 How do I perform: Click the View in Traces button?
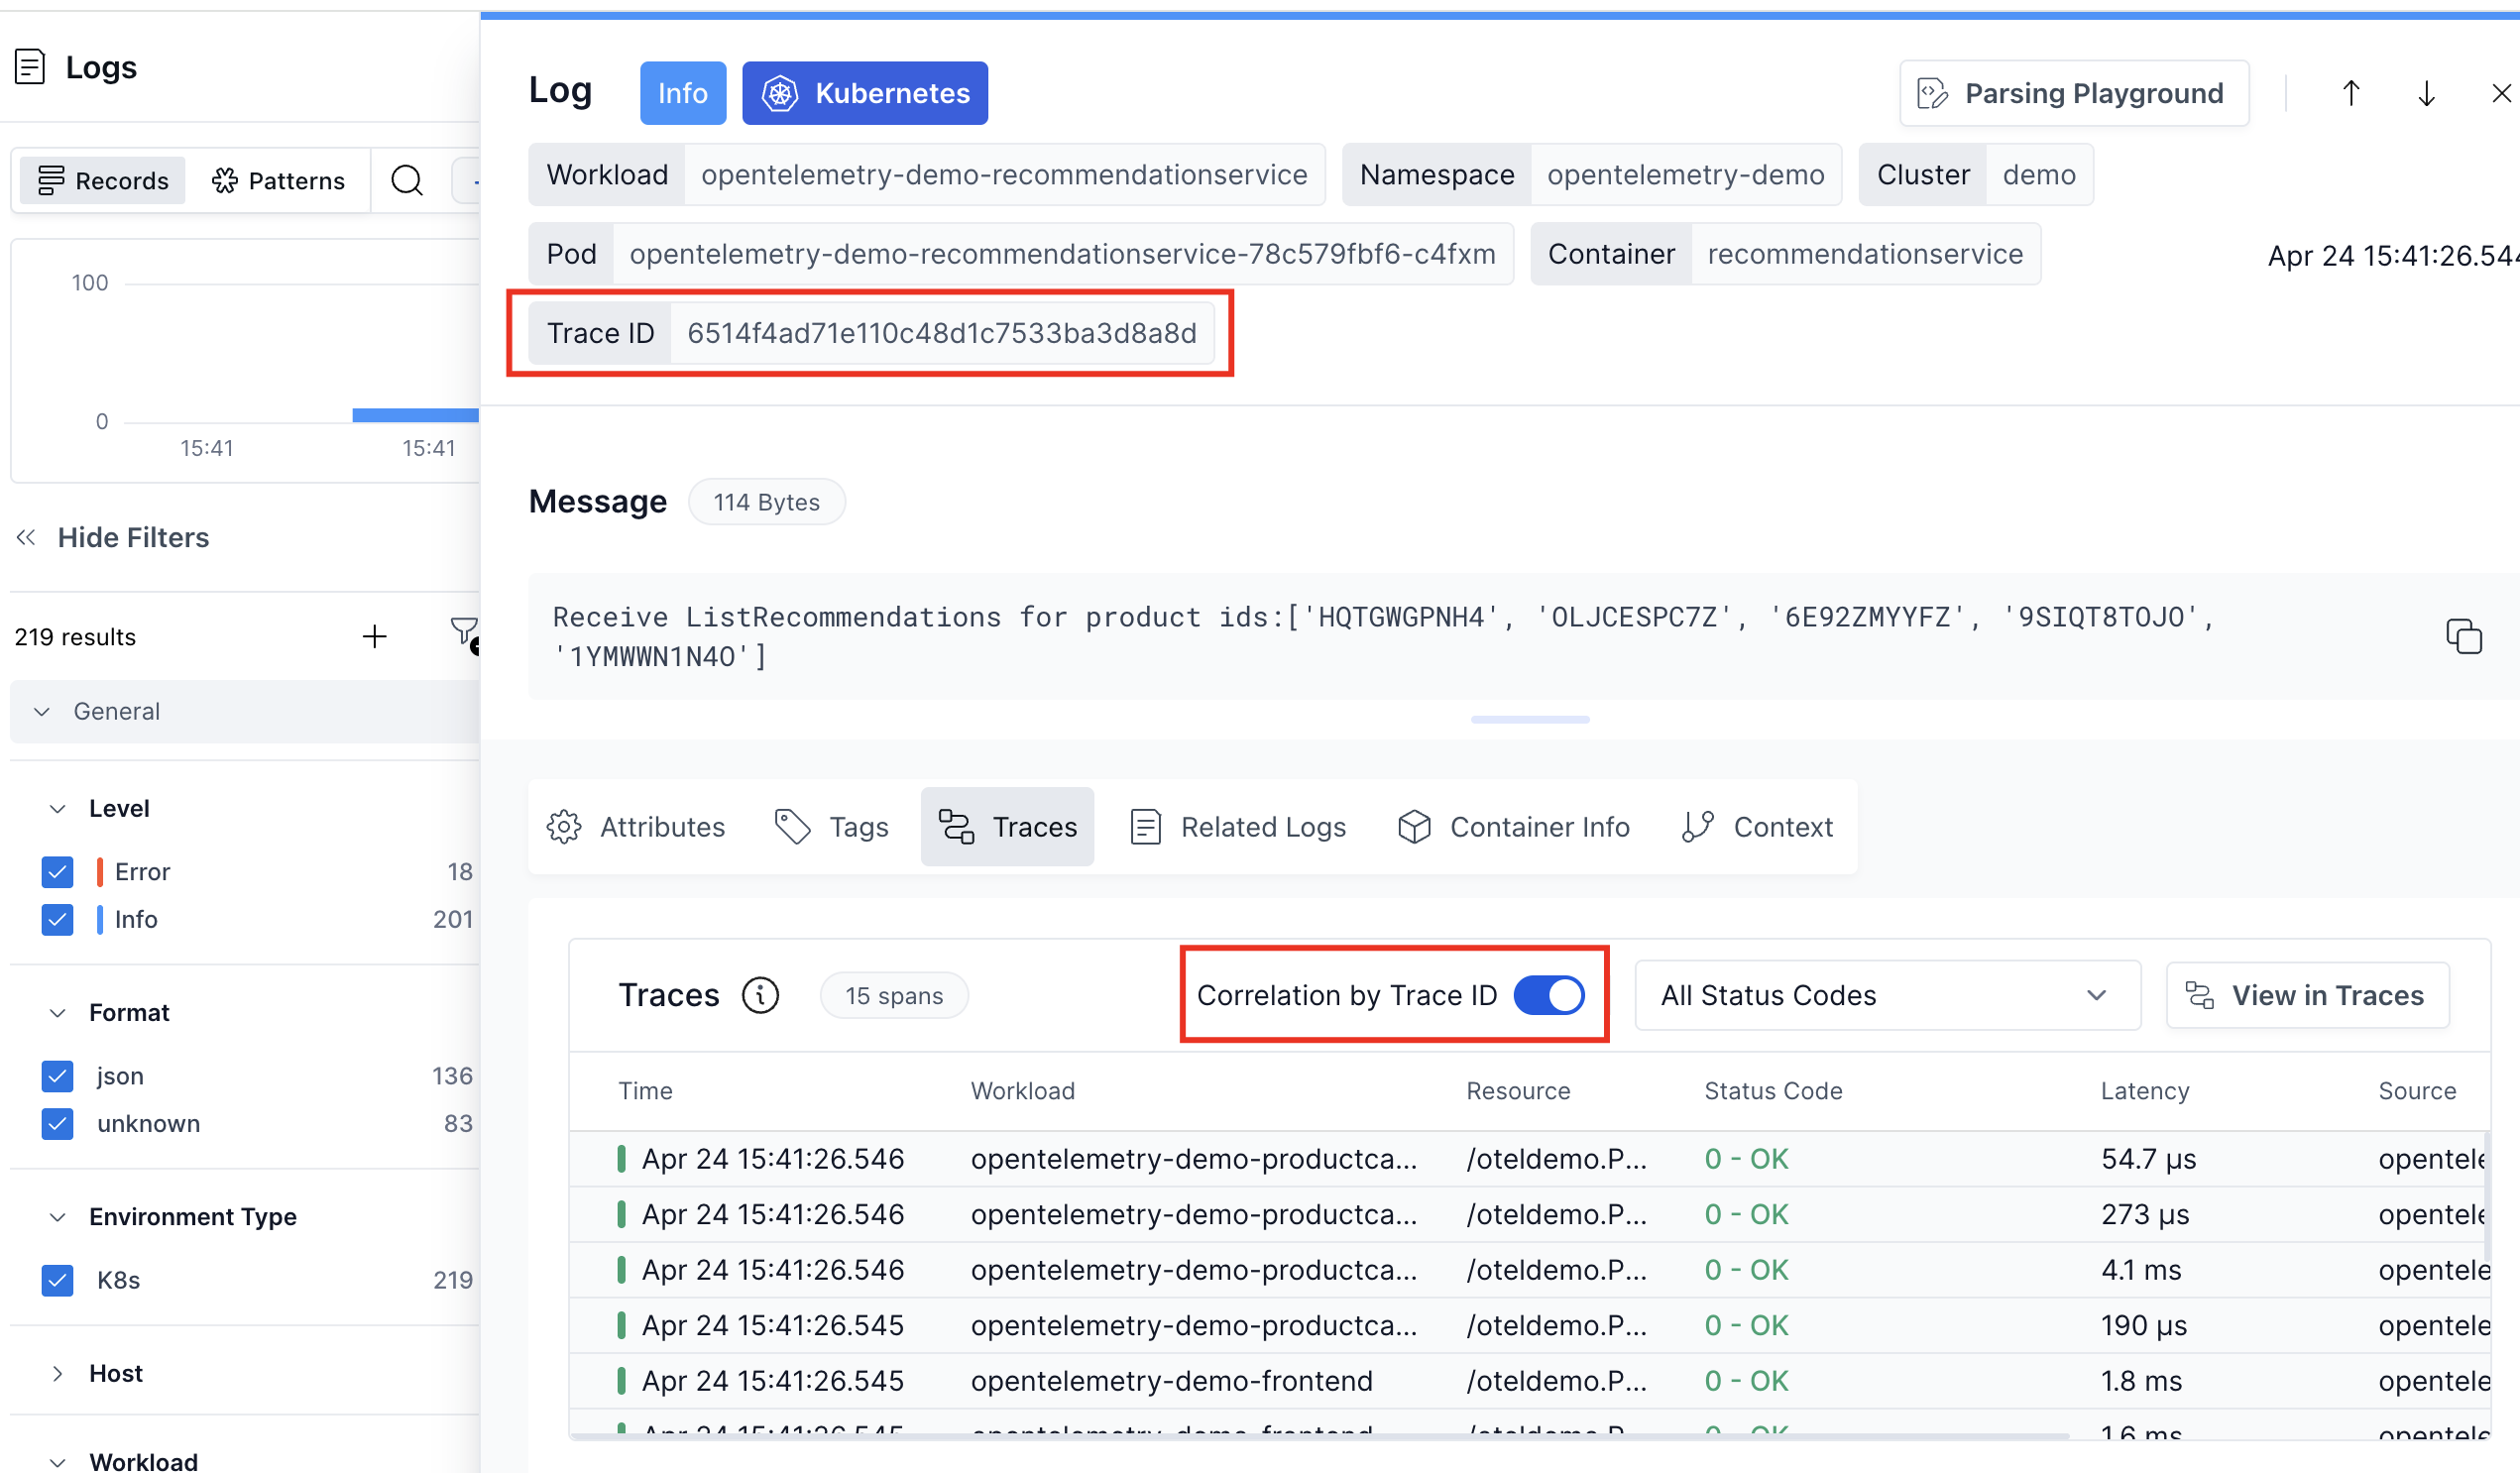[2307, 995]
